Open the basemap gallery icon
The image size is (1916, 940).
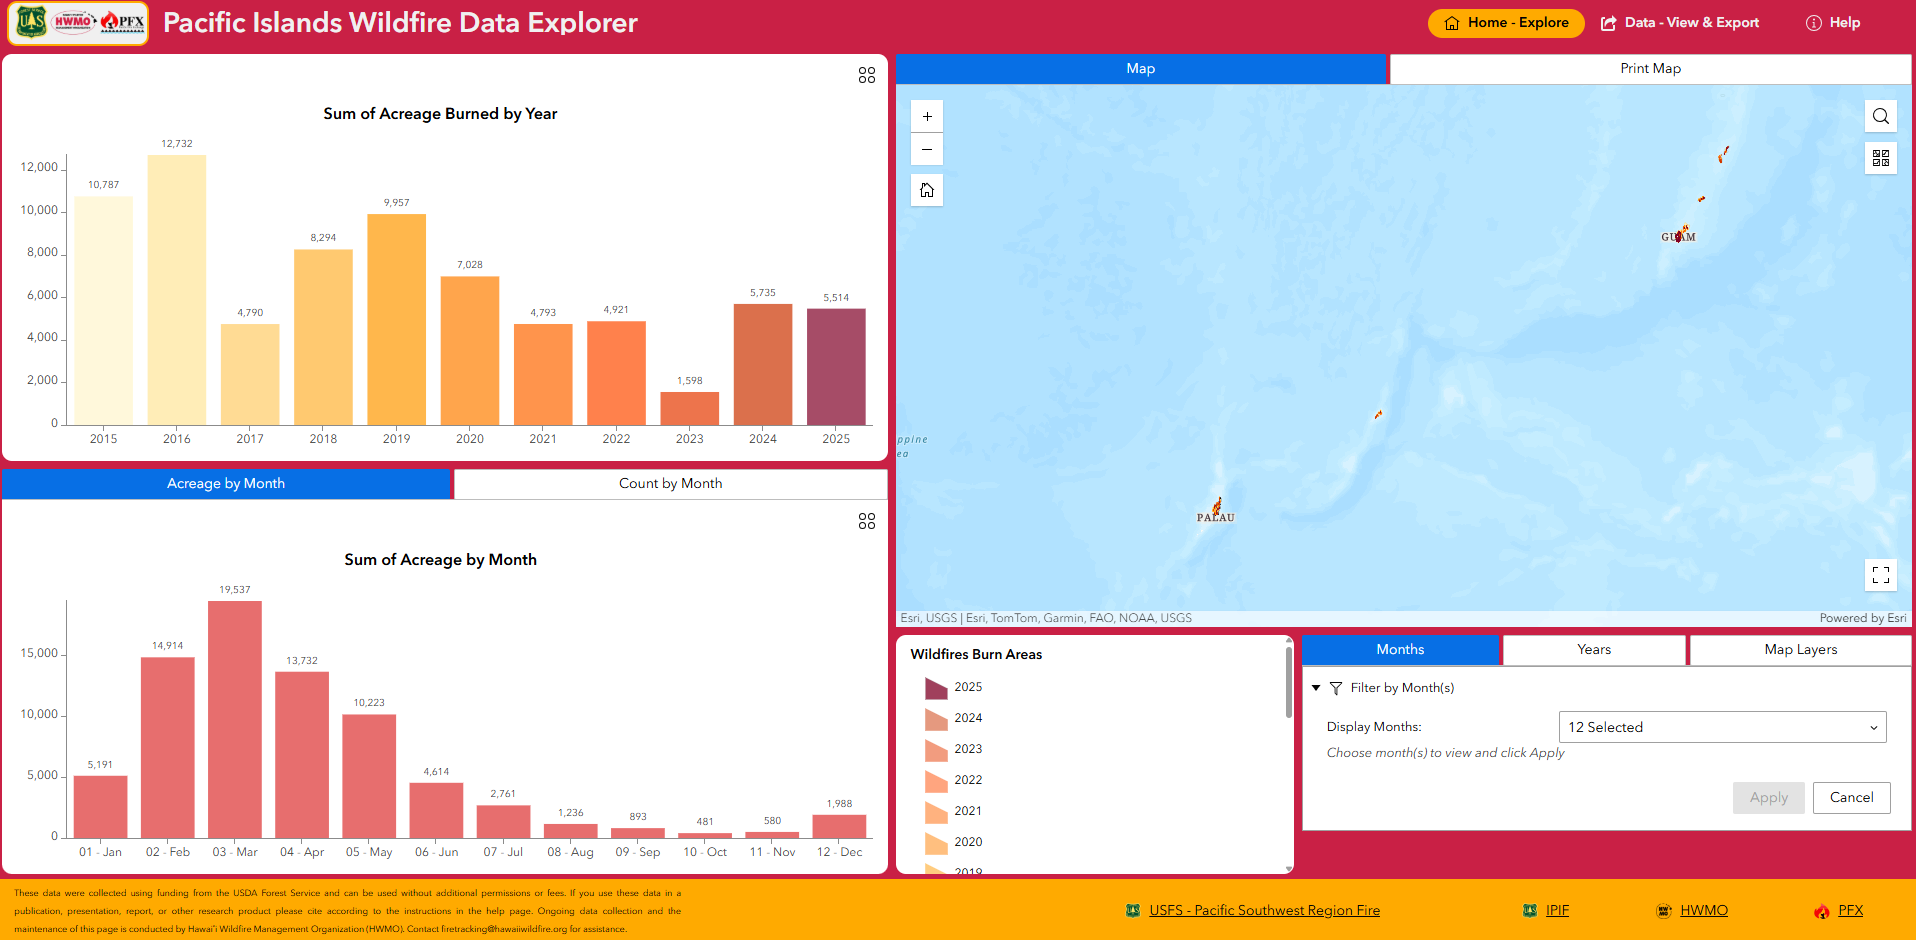click(1880, 157)
